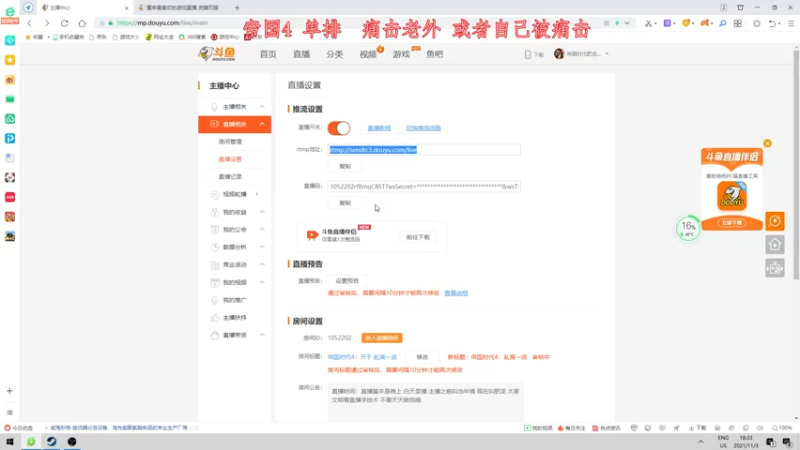Select 房间管理 in the sidebar
Viewport: 800px width, 450px height.
[230, 141]
